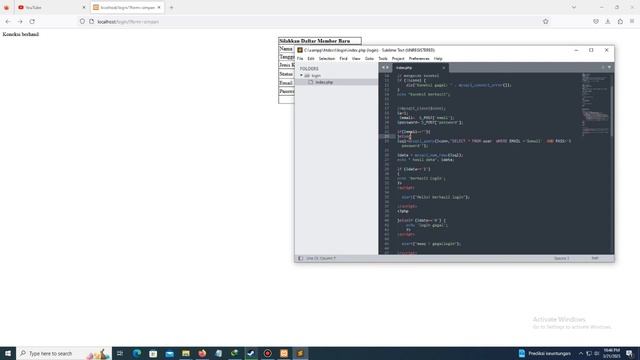Image resolution: width=640 pixels, height=360 pixels.
Task: Click the previous tab arrow in Sublime Text
Action: tap(383, 68)
